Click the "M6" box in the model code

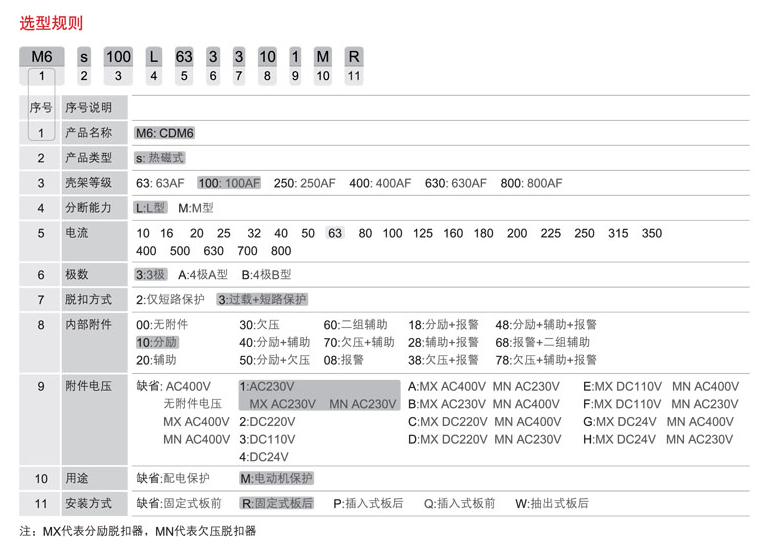tap(41, 56)
